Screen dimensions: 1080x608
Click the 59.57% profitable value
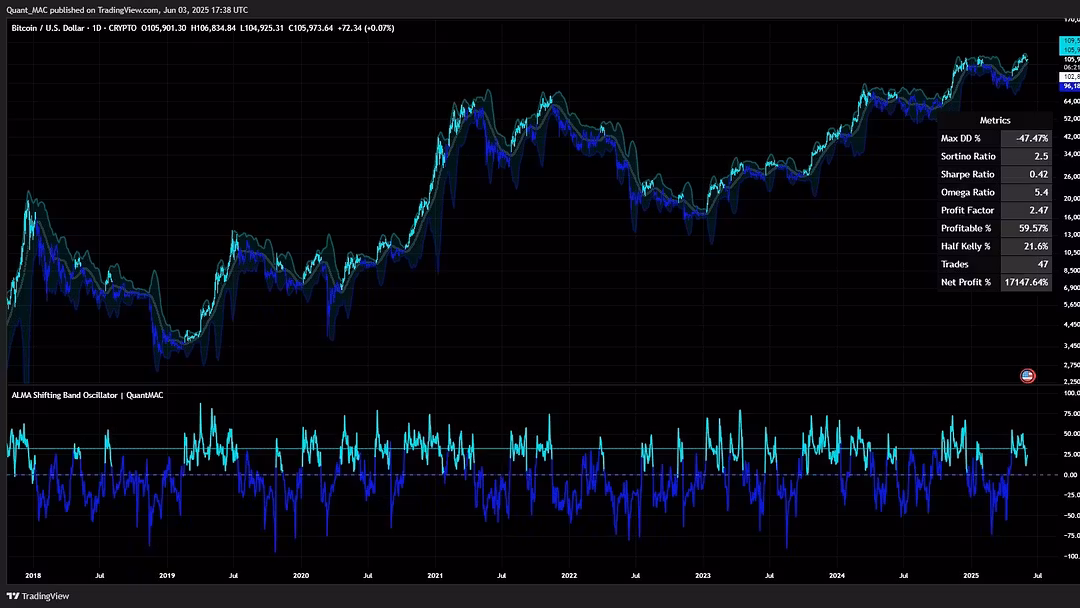(x=1033, y=228)
